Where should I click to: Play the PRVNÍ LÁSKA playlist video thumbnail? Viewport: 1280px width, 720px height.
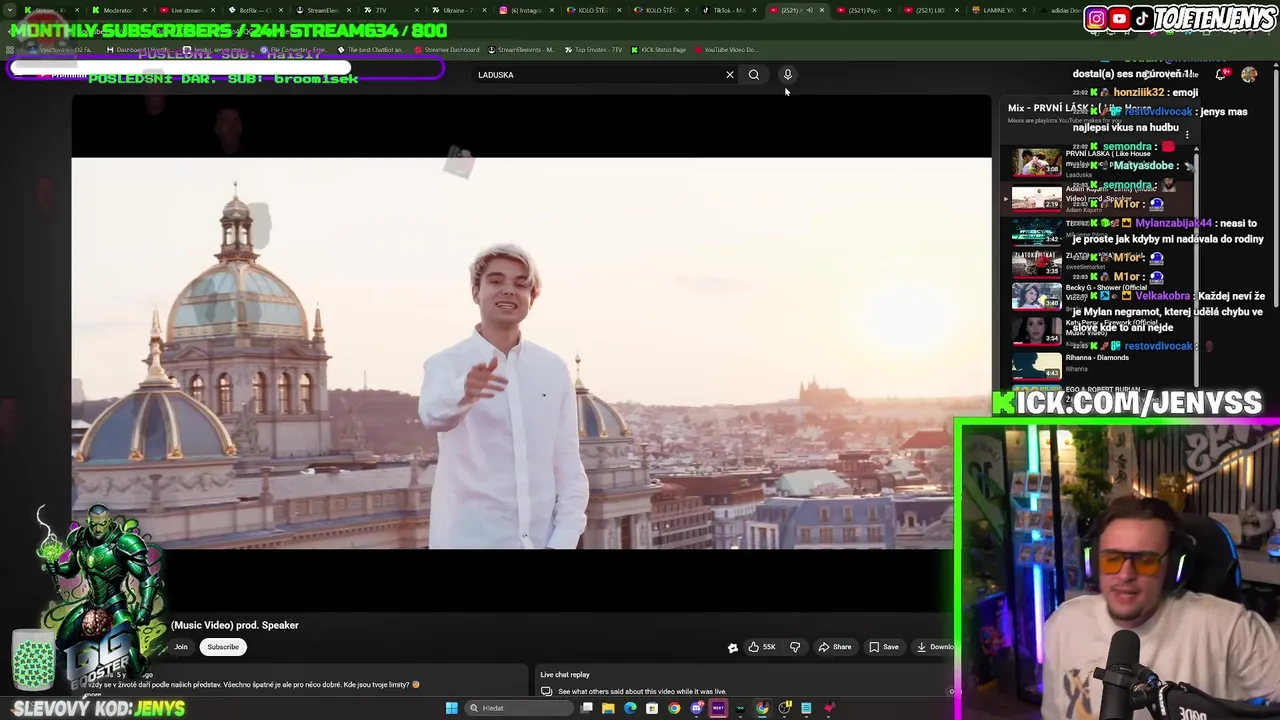(x=1036, y=162)
